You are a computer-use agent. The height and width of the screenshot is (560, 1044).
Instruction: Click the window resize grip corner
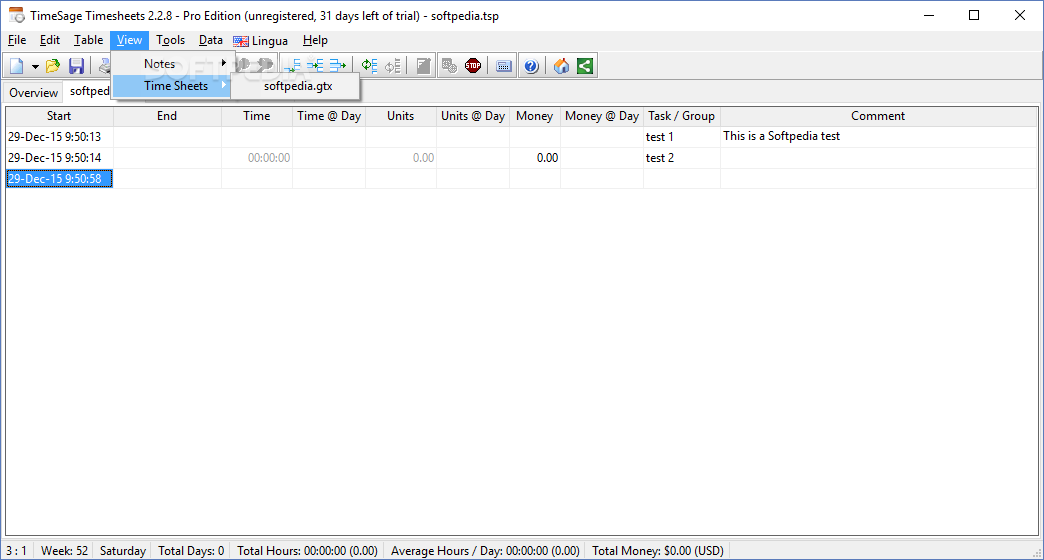pyautogui.click(x=1036, y=553)
